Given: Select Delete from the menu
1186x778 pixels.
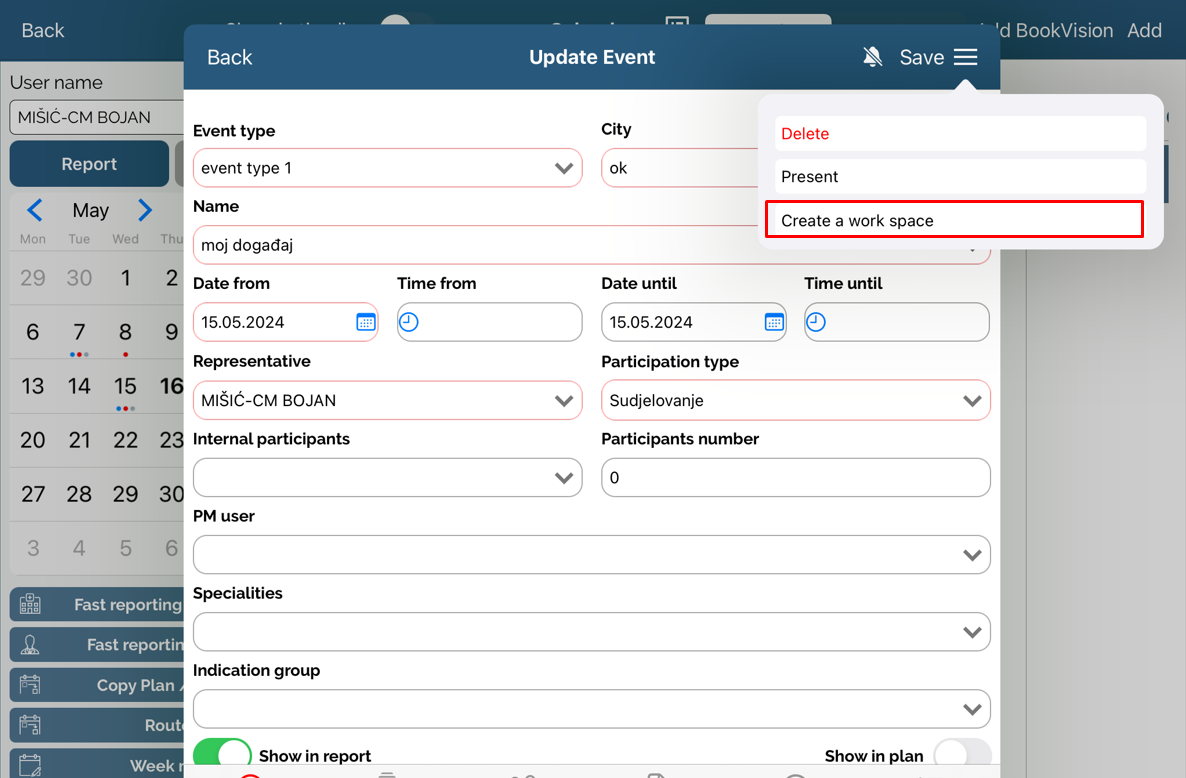Looking at the screenshot, I should tap(960, 134).
